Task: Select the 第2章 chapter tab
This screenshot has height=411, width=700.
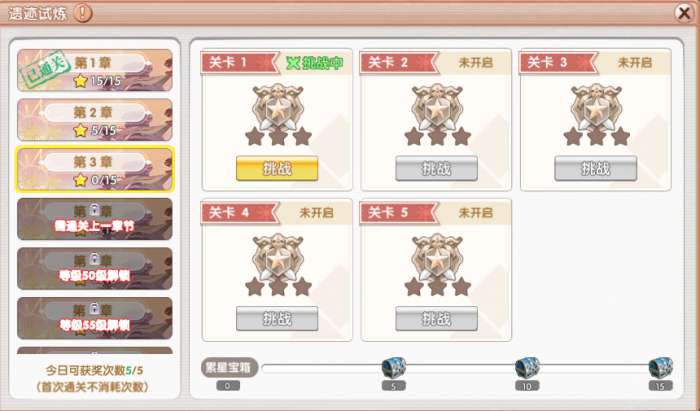Action: pos(95,120)
